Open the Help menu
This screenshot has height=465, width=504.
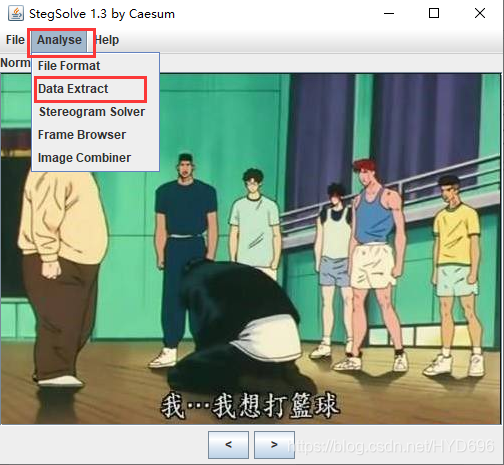pyautogui.click(x=107, y=40)
